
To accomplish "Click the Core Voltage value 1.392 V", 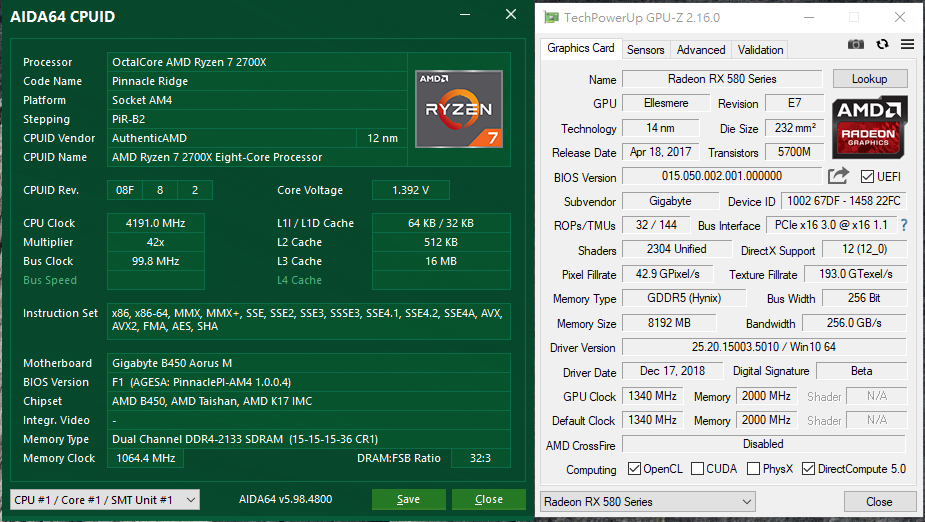I will pos(411,190).
